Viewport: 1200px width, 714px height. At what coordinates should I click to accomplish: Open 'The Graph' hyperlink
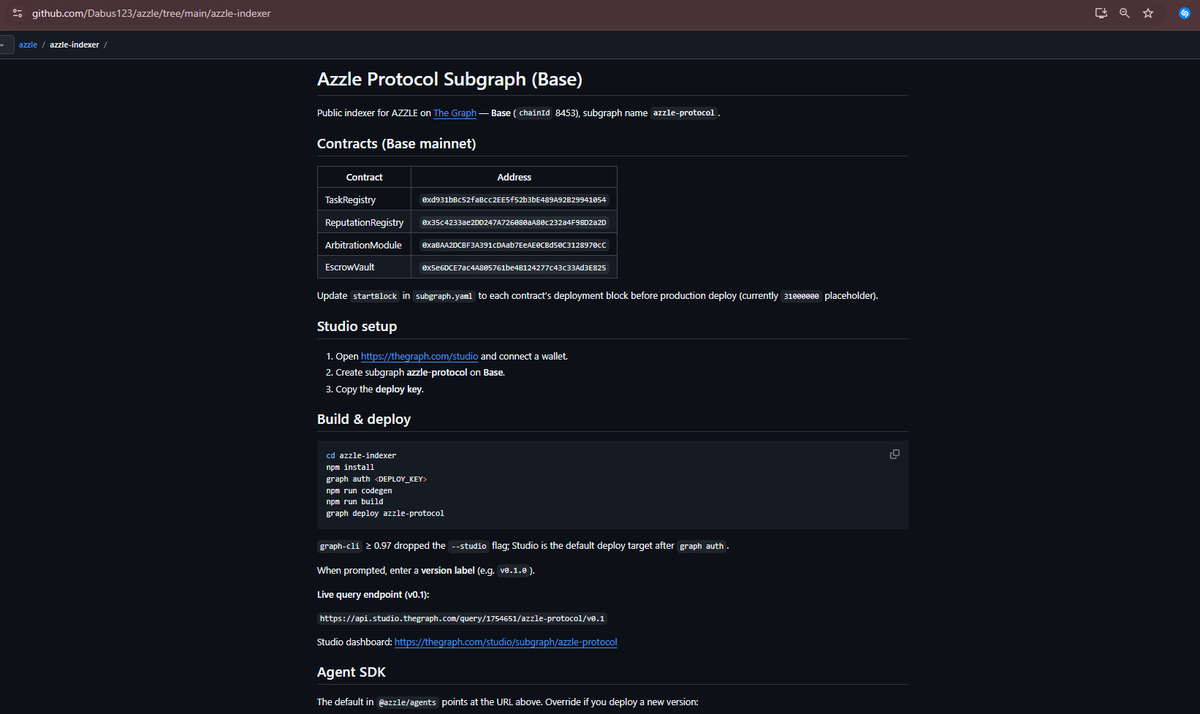point(455,113)
